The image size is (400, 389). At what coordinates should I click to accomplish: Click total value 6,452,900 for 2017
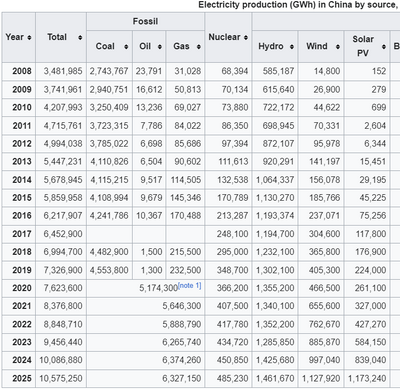[x=63, y=234]
